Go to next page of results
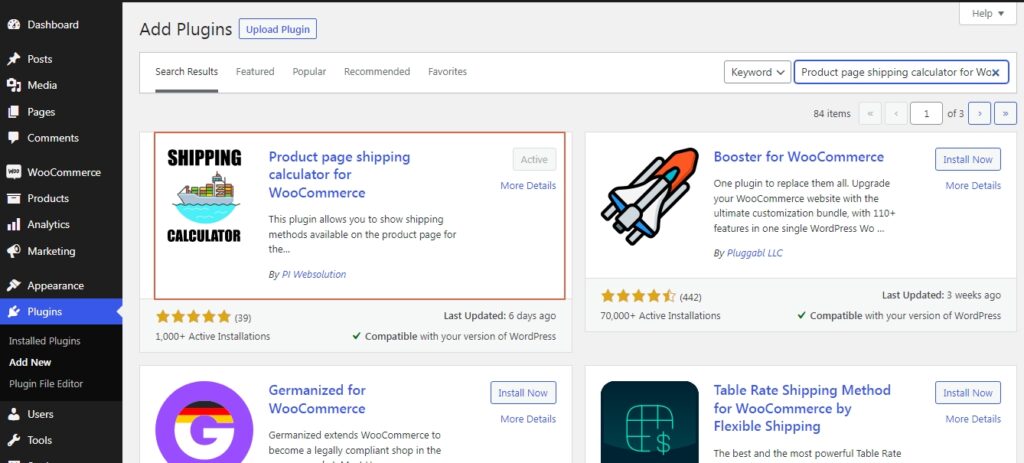1024x463 pixels. tap(979, 113)
